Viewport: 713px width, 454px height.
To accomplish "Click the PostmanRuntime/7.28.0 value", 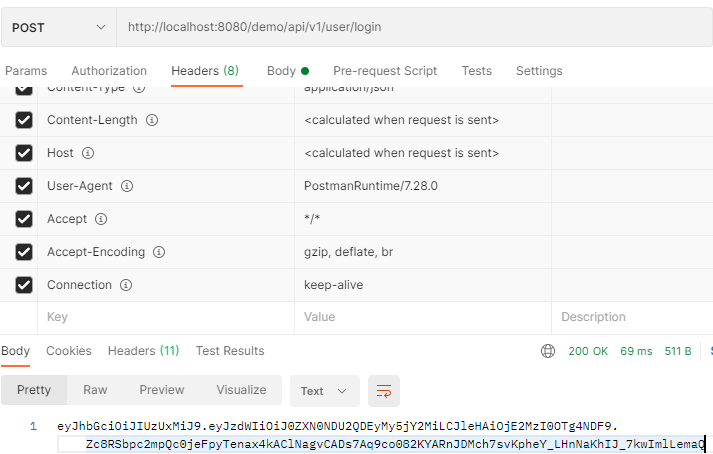I will click(371, 186).
